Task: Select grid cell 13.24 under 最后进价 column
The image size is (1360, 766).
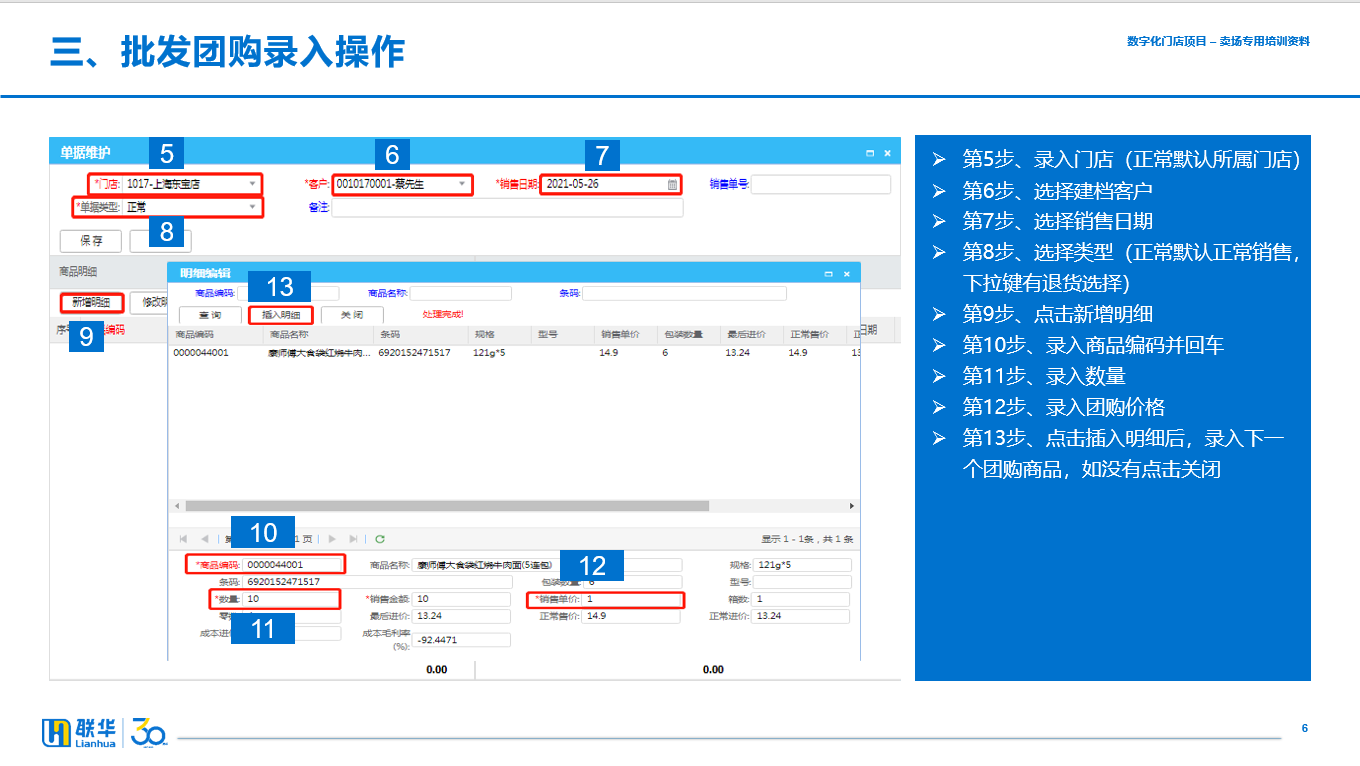Action: point(738,352)
